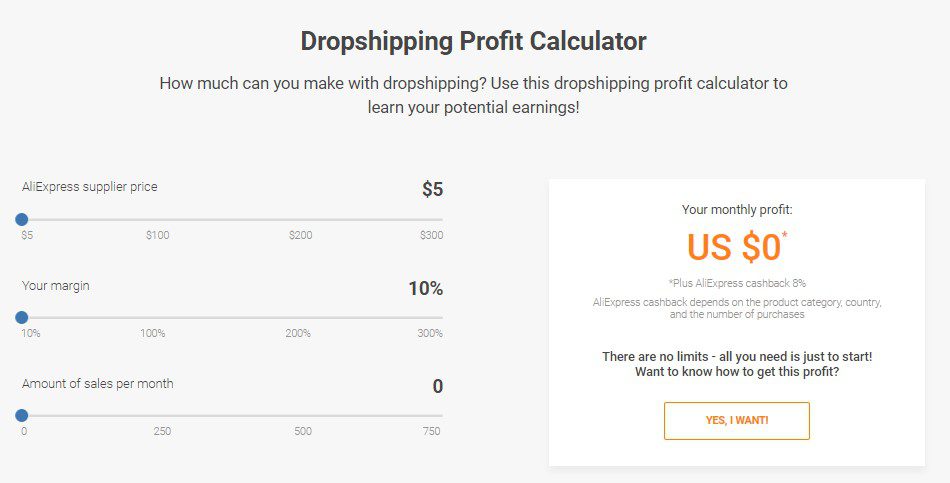Set margin slider at 200% mark
950x483 pixels.
(298, 318)
